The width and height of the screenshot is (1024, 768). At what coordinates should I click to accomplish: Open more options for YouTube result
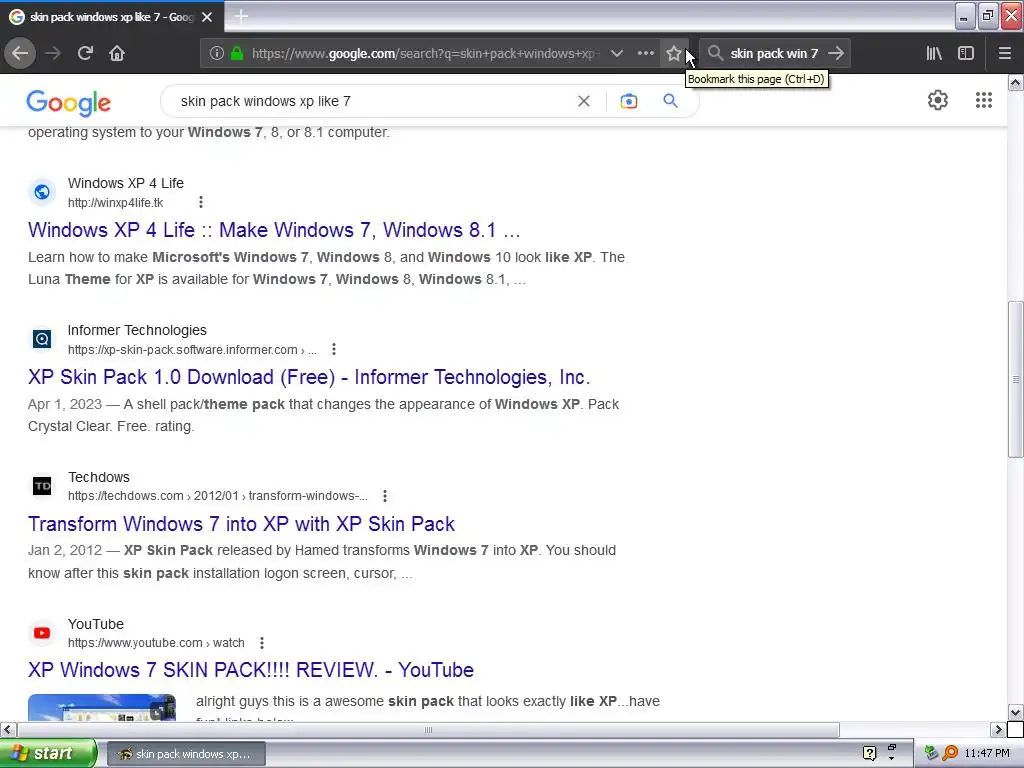[262, 643]
